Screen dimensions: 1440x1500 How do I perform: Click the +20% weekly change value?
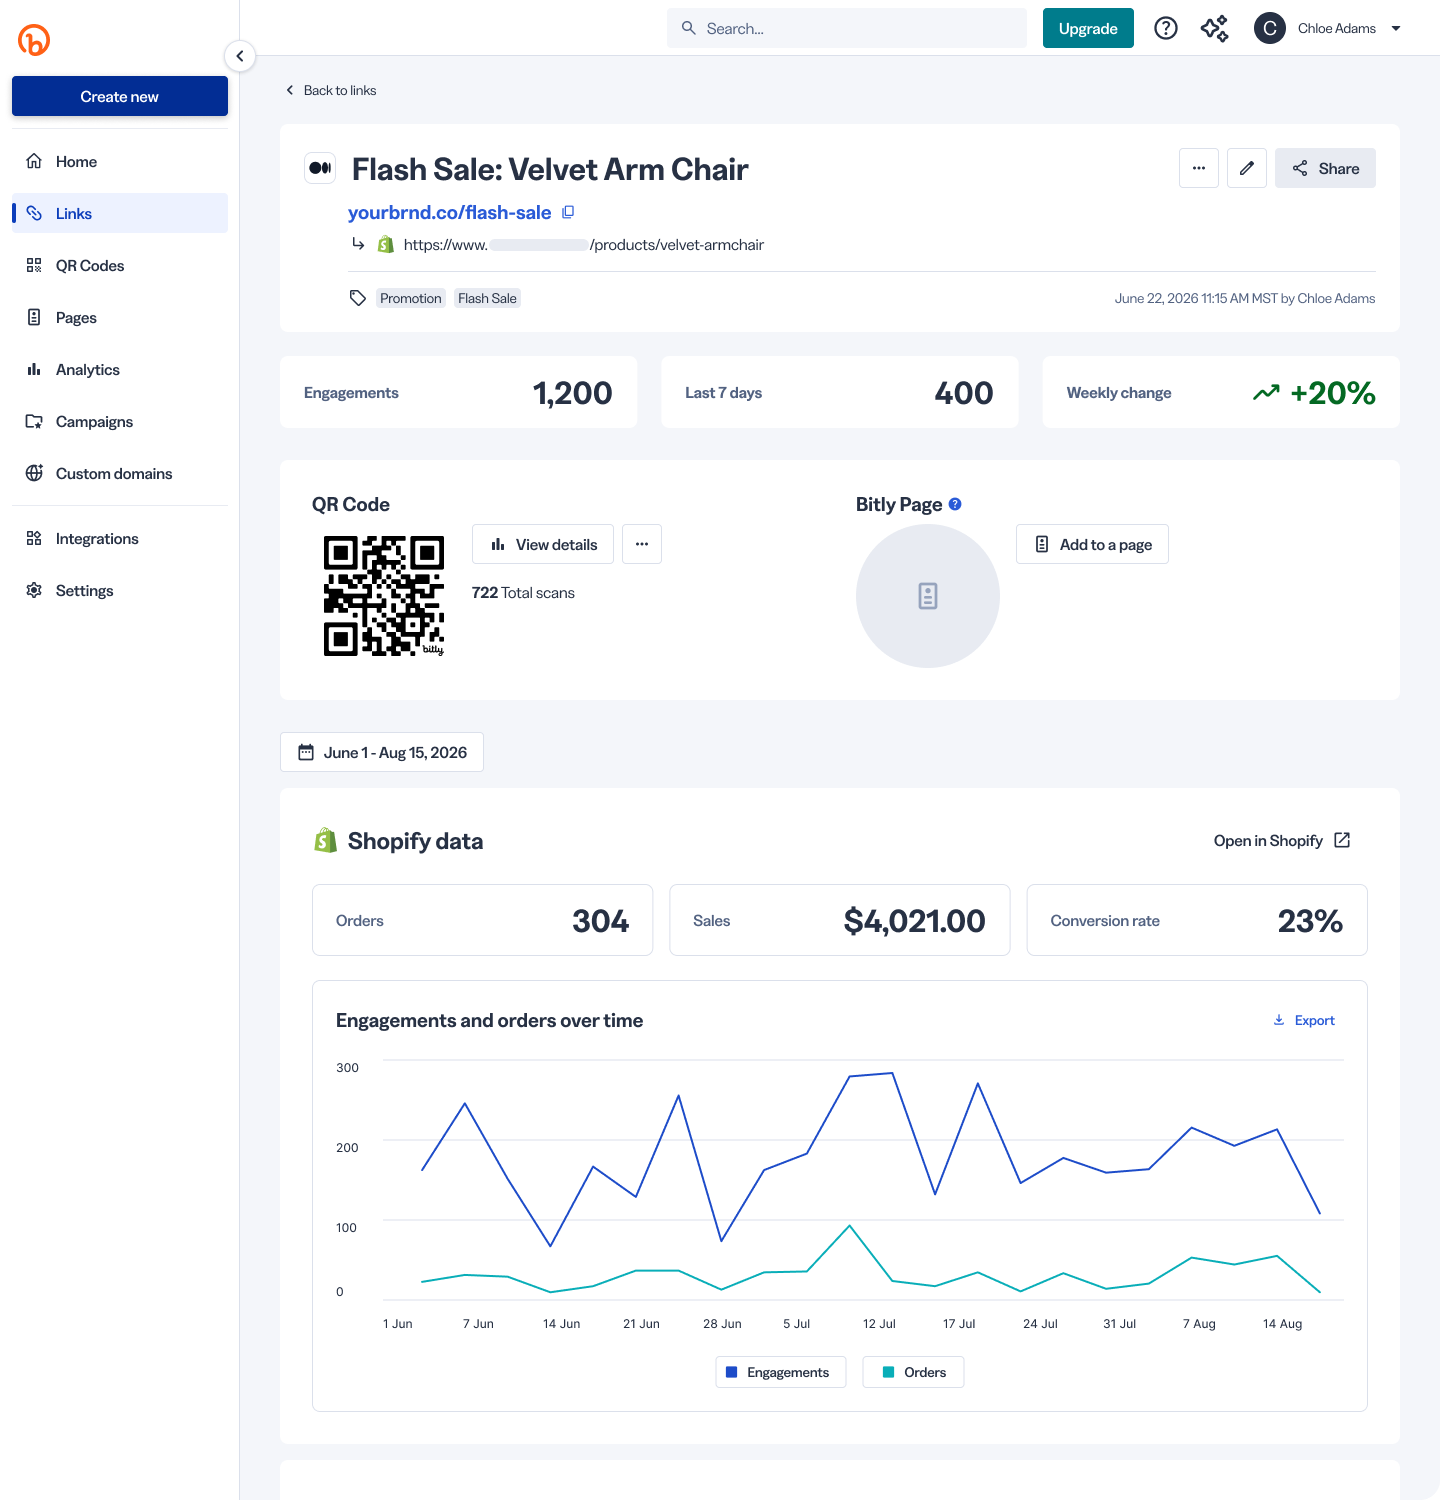tap(1333, 393)
